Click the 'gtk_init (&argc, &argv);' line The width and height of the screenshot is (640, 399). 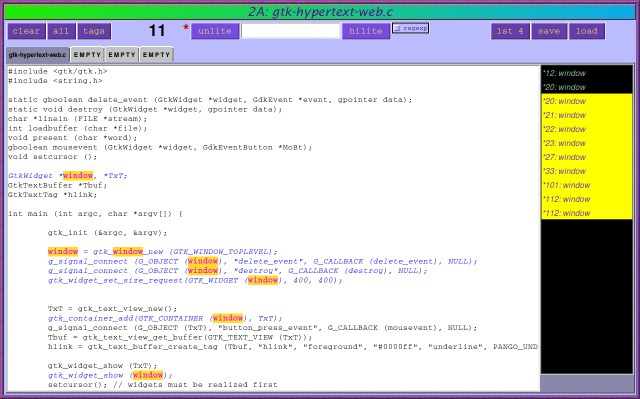(108, 233)
